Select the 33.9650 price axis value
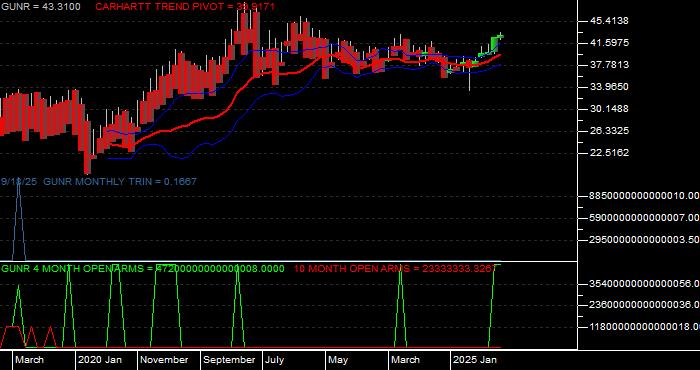 (609, 87)
